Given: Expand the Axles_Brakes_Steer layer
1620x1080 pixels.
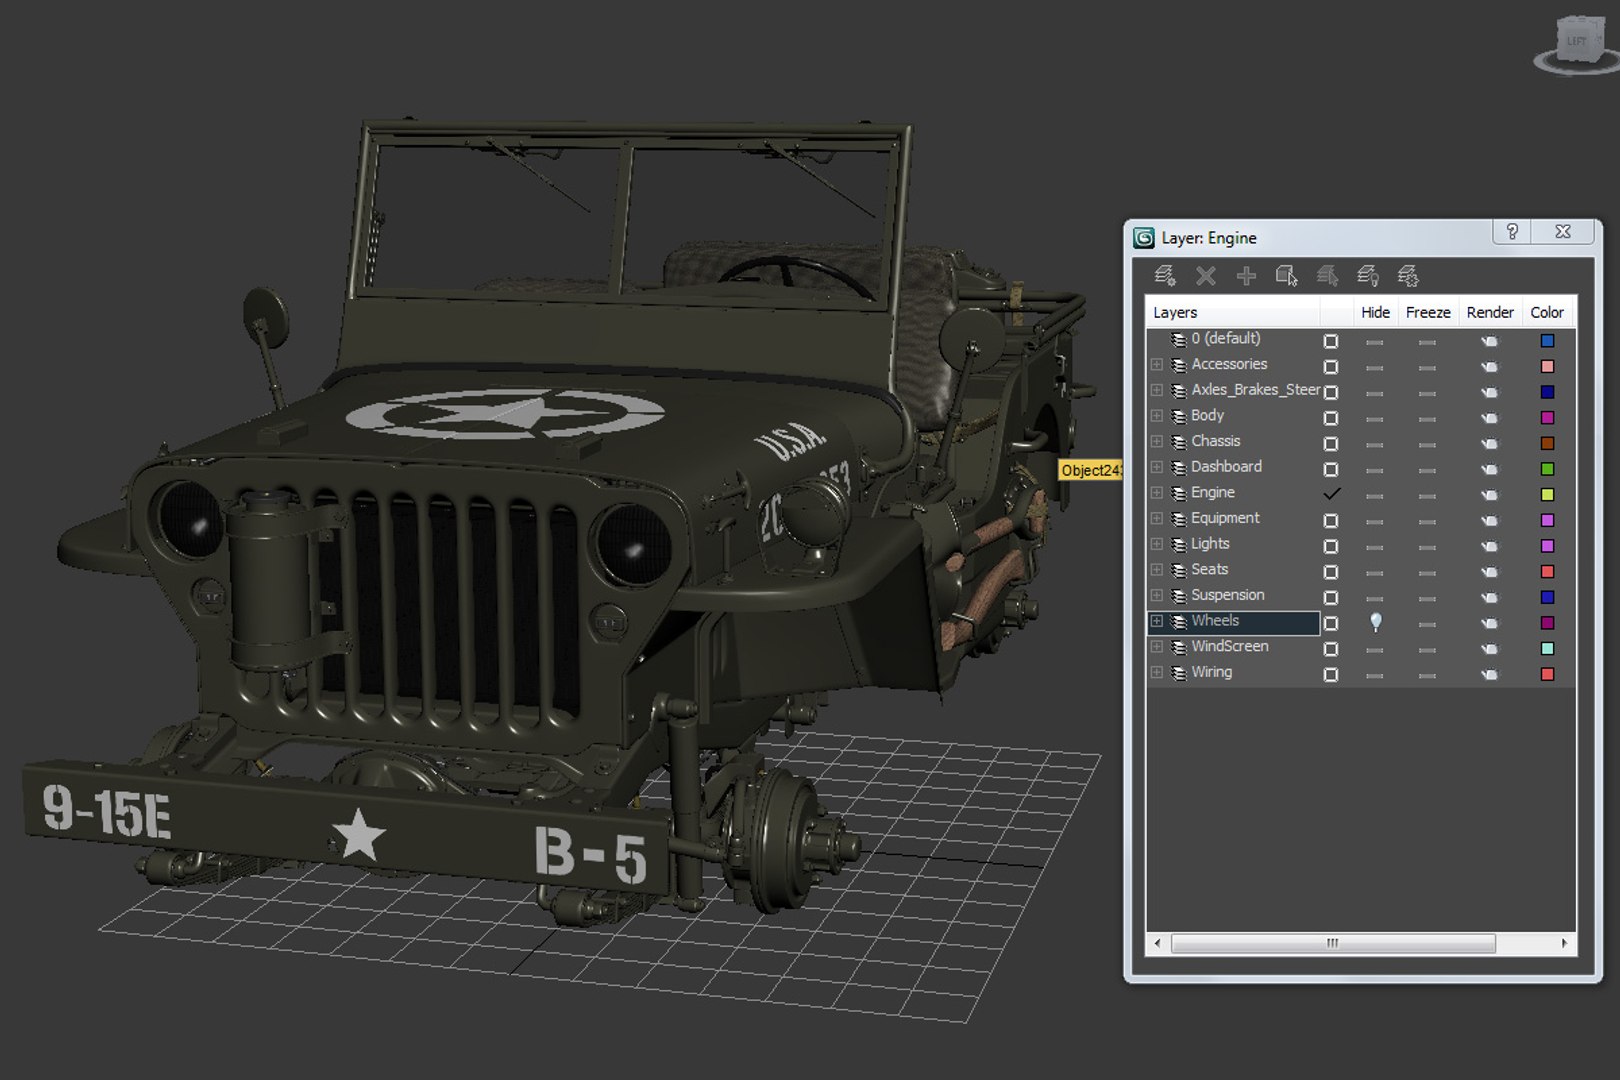Looking at the screenshot, I should pyautogui.click(x=1157, y=390).
